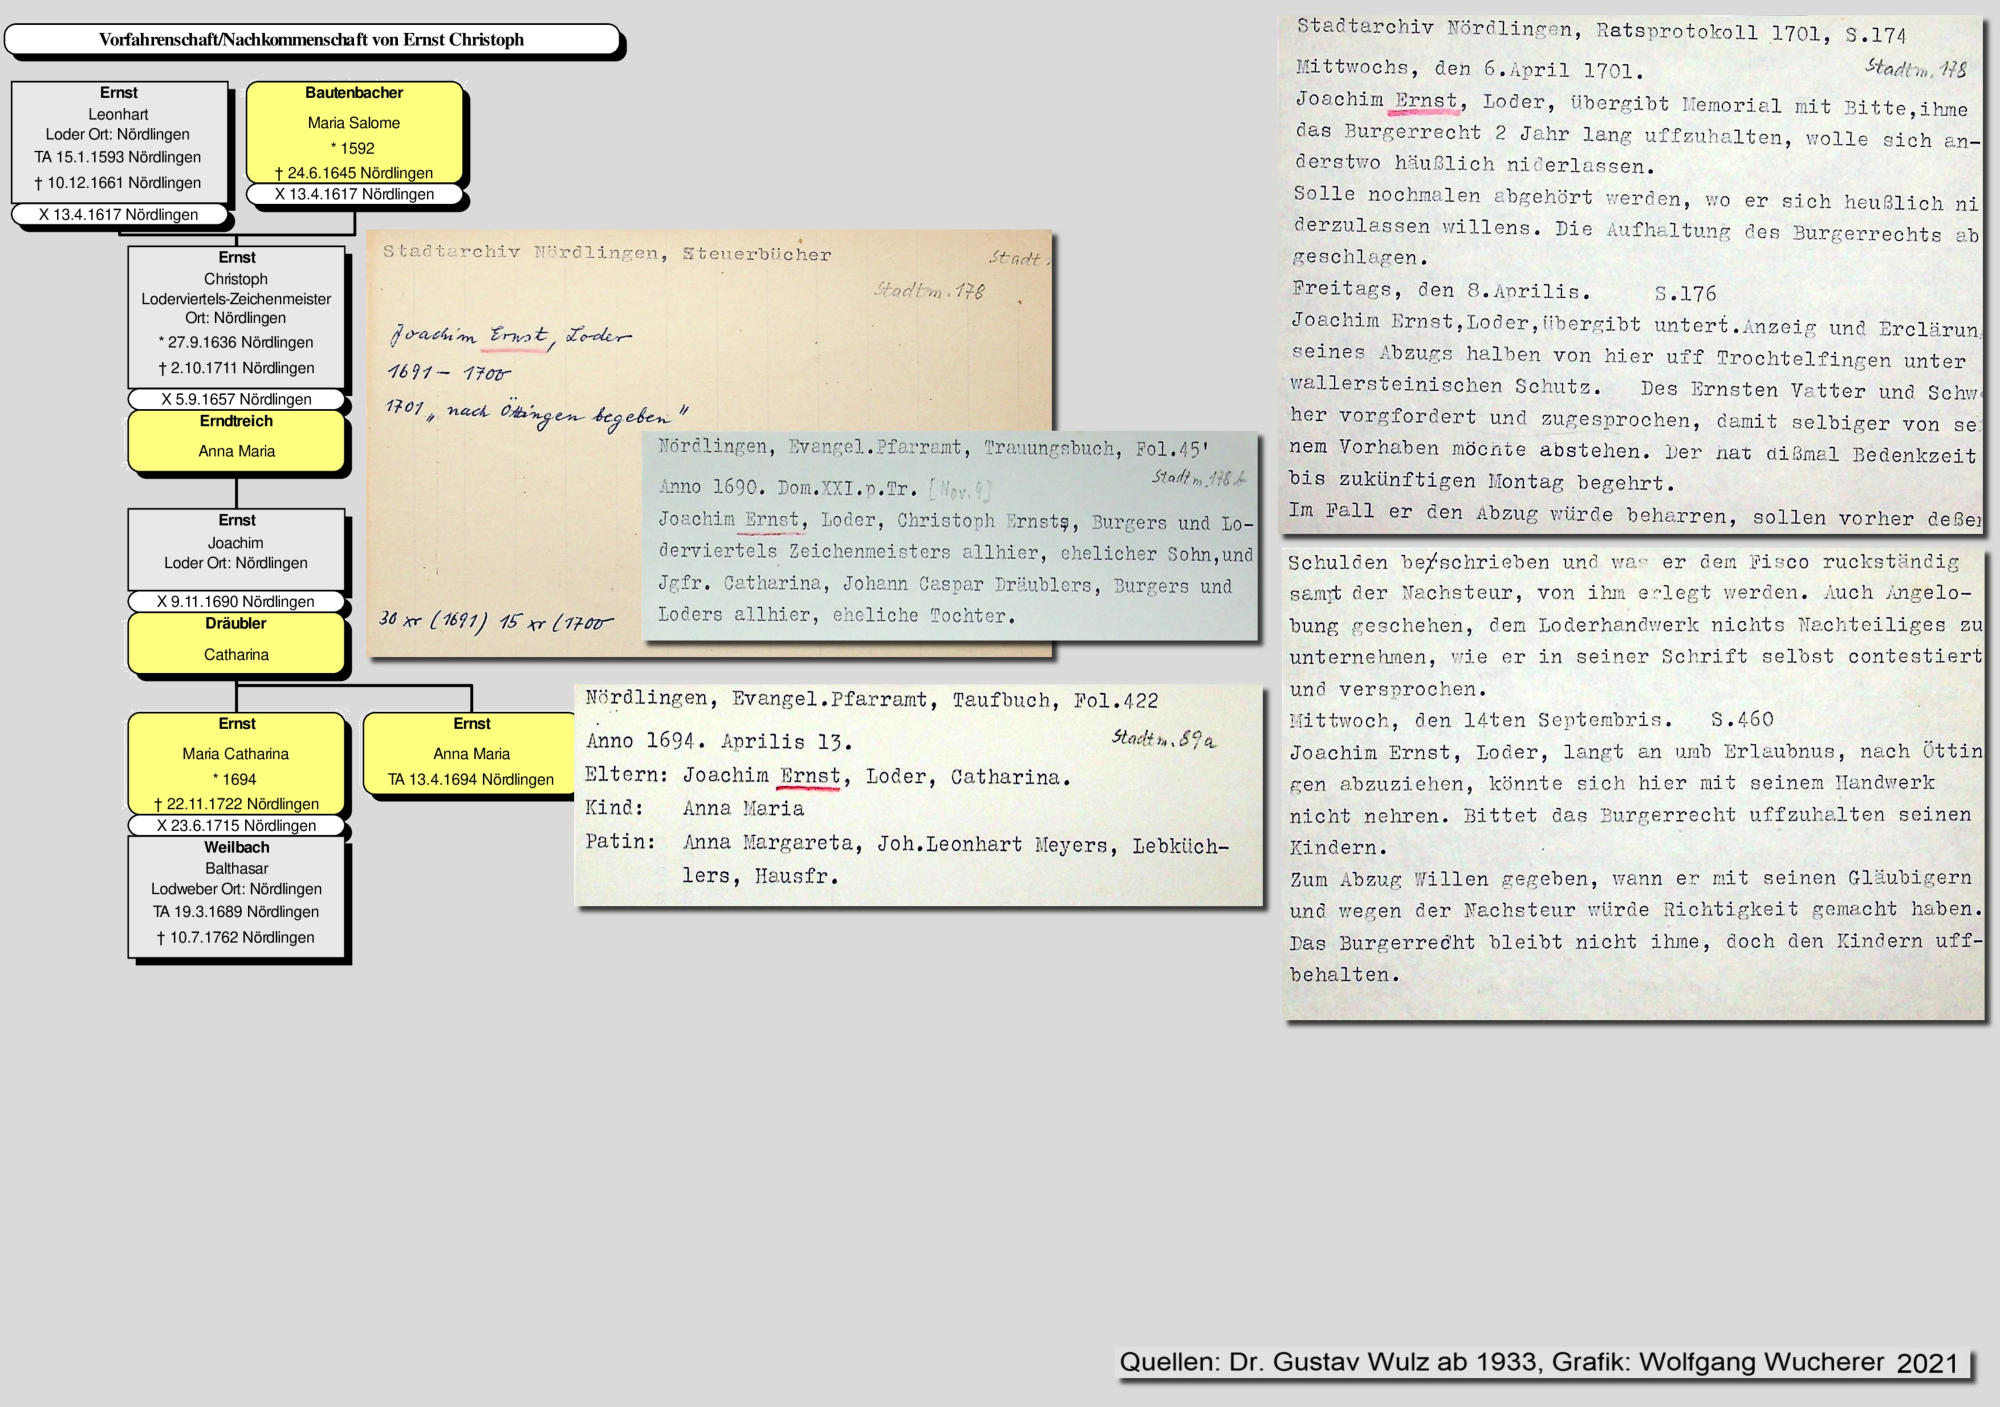Select the Maria Catharina Ernst box

(236, 762)
